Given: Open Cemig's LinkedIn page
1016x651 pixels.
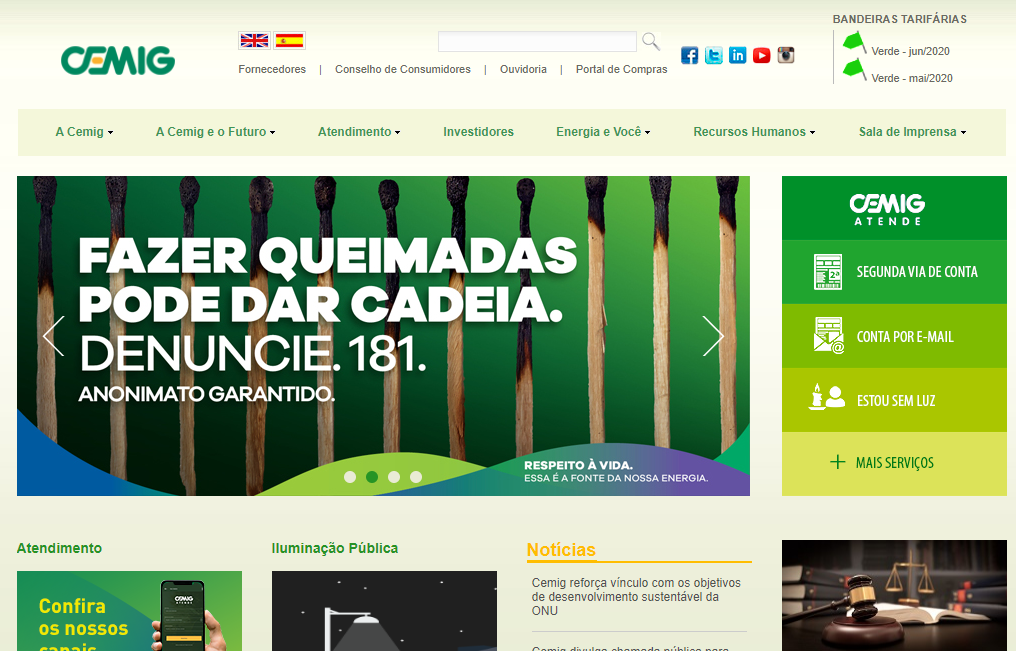Looking at the screenshot, I should pos(737,56).
